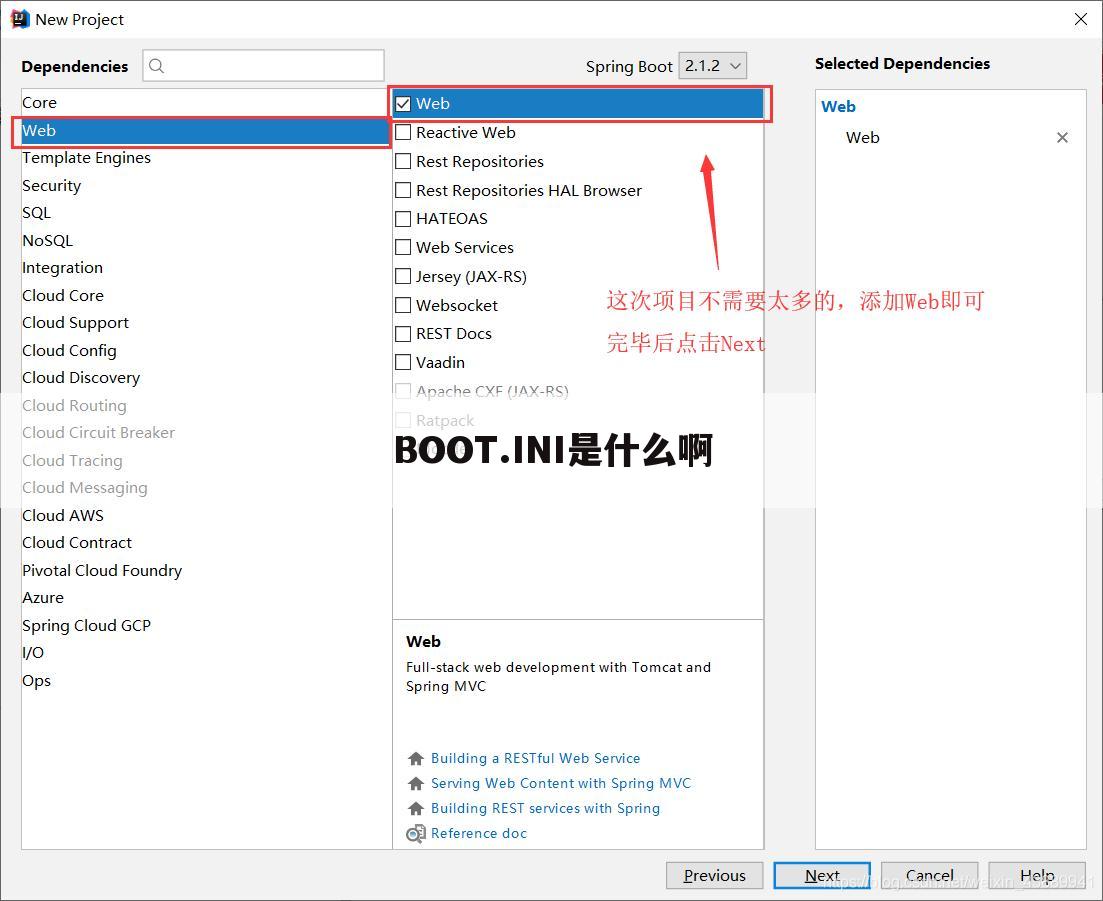Select the Azure category
Viewport: 1103px width, 901px height.
point(205,598)
